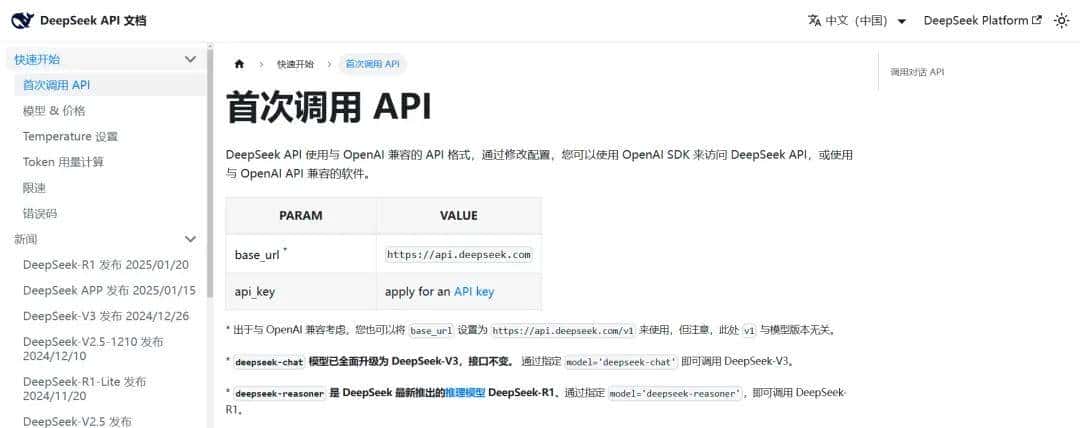Click the home icon in the breadcrumb
1080x428 pixels.
coord(239,64)
